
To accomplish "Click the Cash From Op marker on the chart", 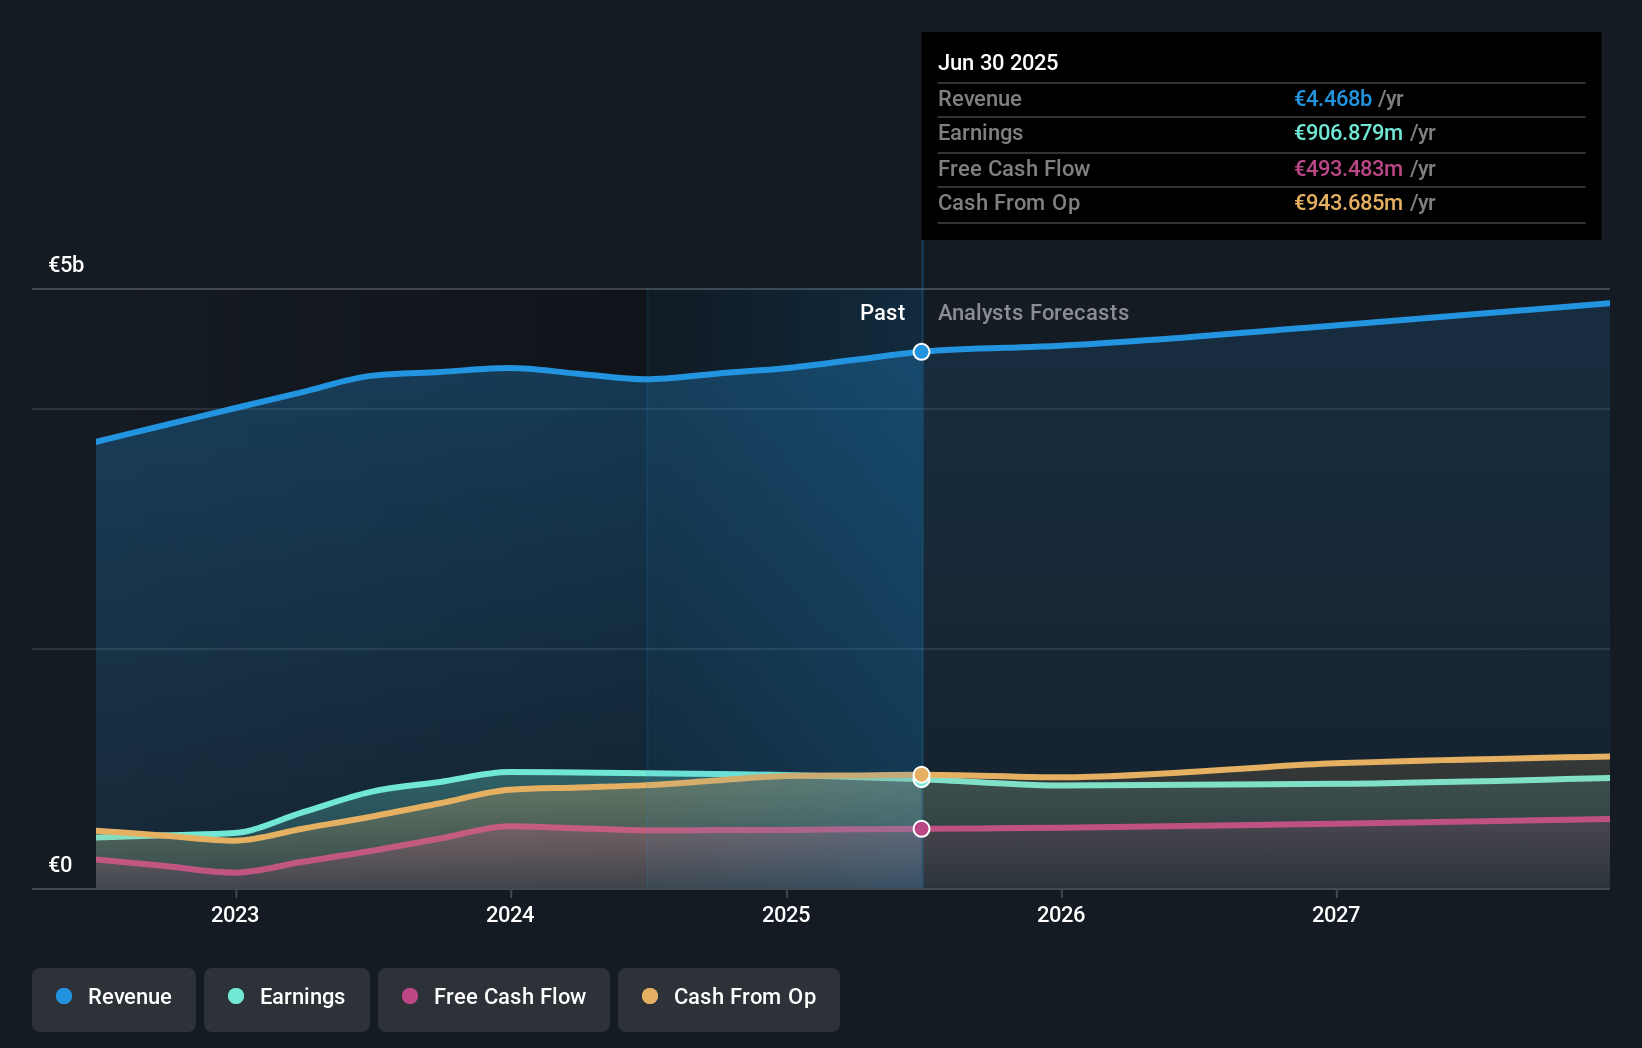I will pyautogui.click(x=921, y=777).
